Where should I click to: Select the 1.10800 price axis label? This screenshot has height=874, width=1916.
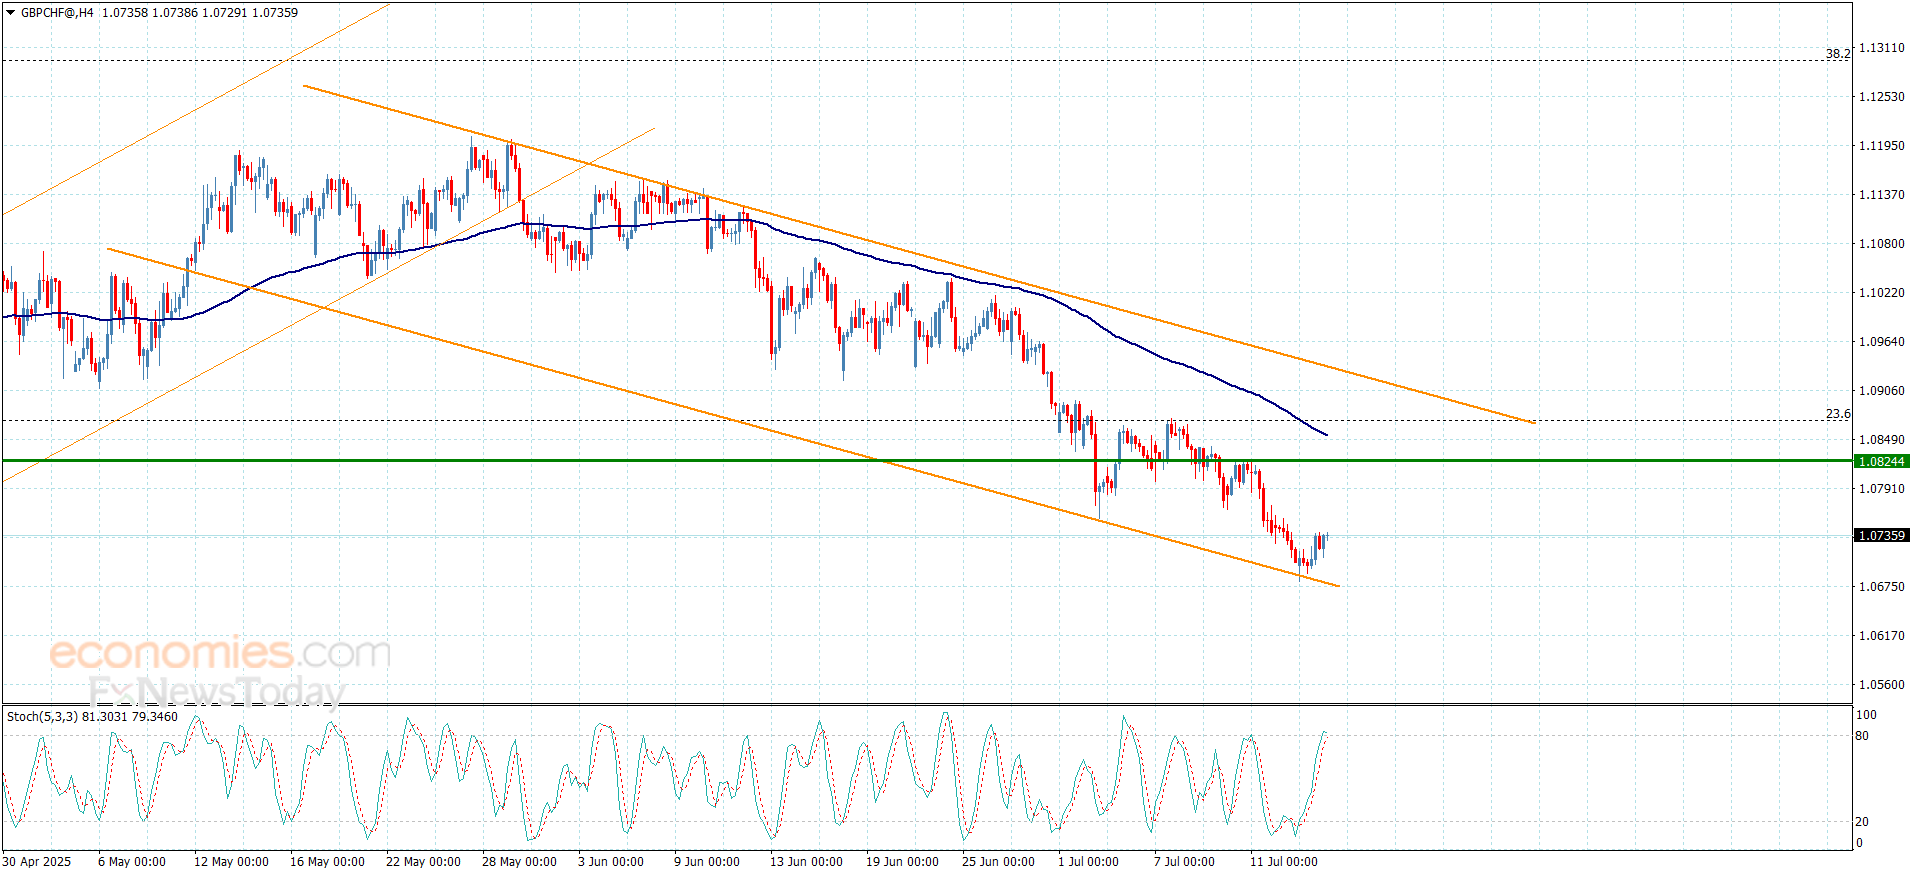[x=1881, y=243]
